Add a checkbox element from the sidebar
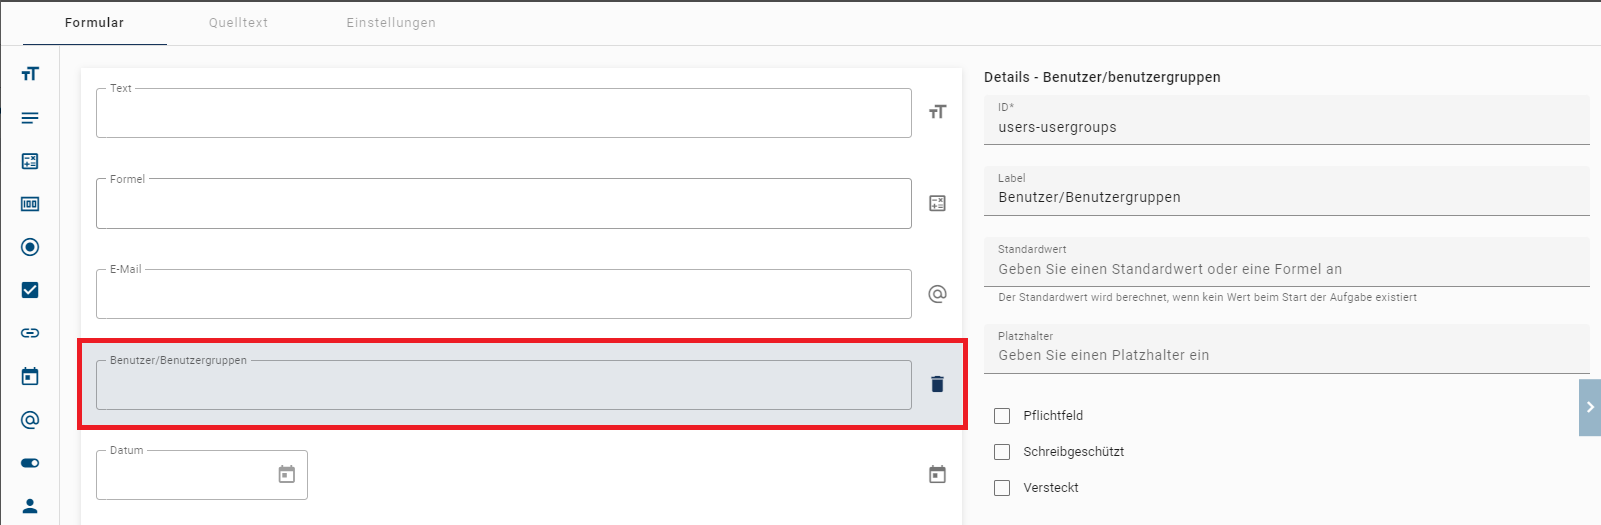This screenshot has width=1601, height=525. 30,290
